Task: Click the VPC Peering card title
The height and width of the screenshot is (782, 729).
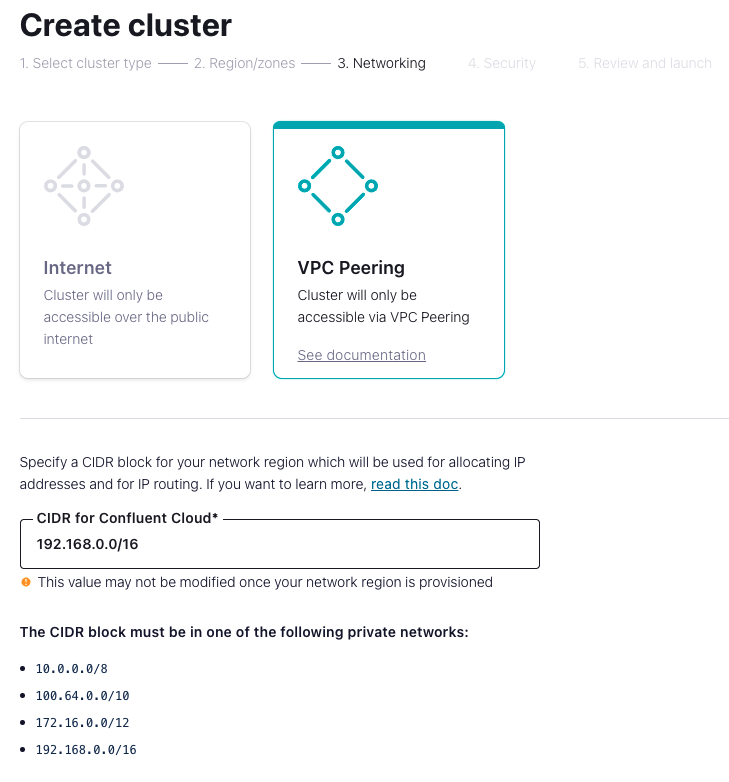Action: point(351,268)
